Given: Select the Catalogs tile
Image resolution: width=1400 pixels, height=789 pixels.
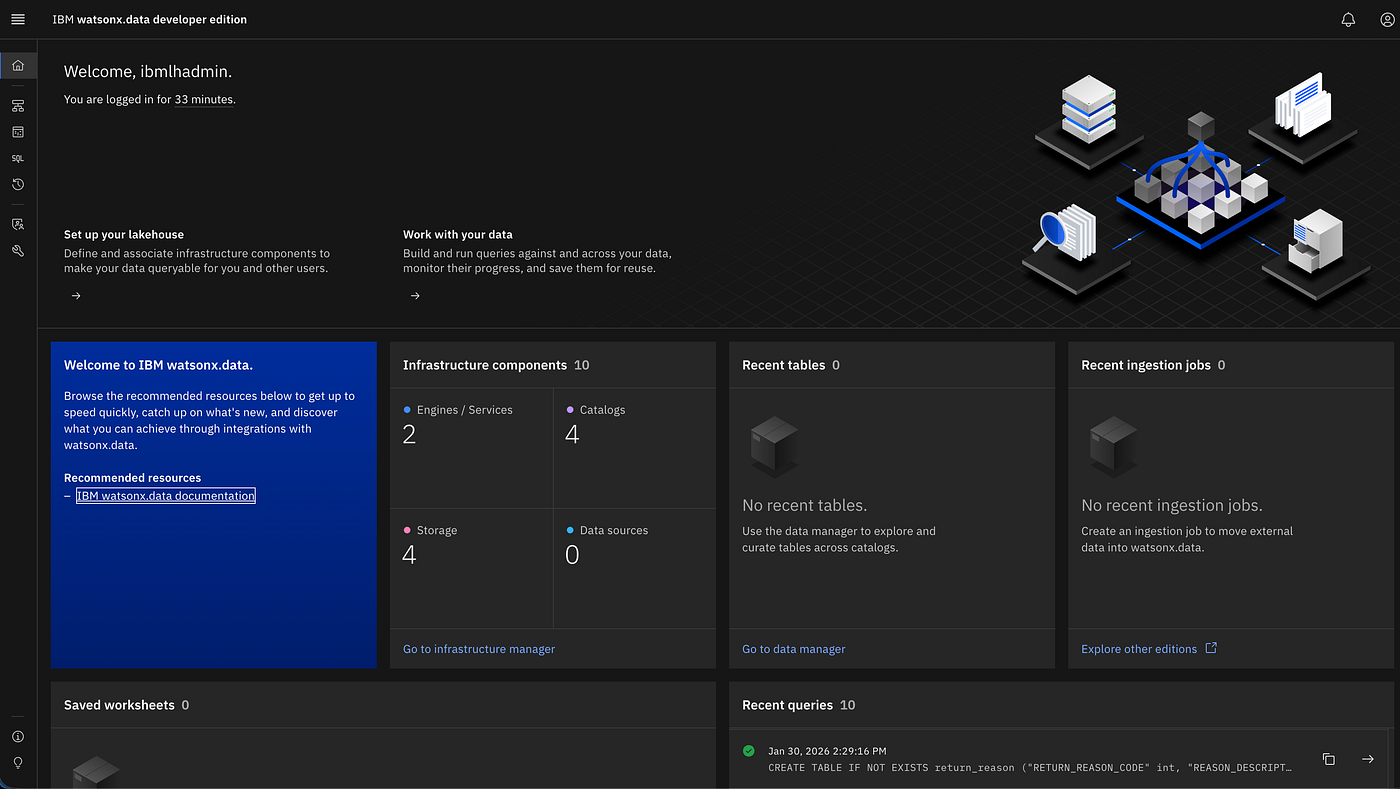Looking at the screenshot, I should click(634, 448).
